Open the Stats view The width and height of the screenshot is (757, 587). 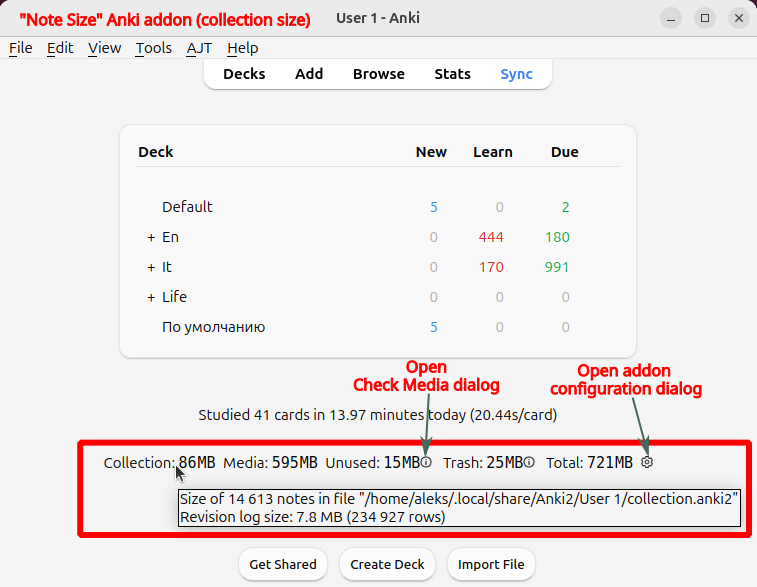[452, 74]
